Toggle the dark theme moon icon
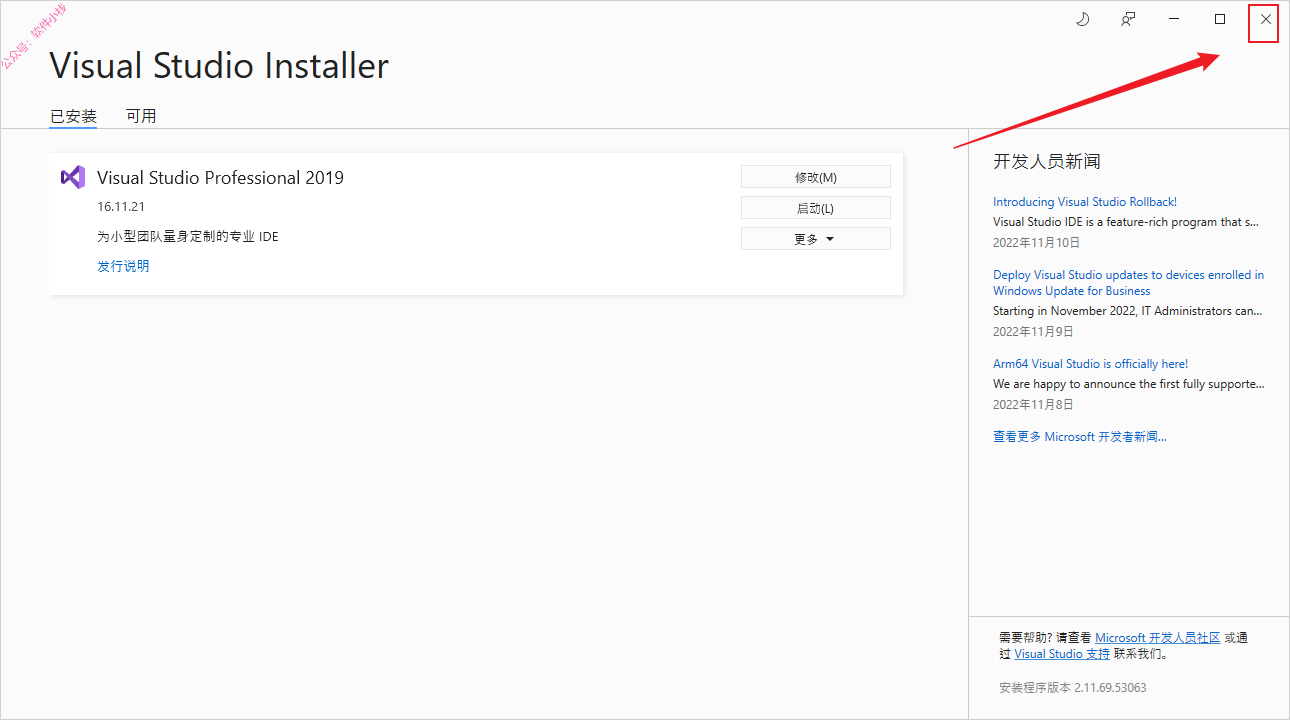This screenshot has width=1290, height=720. pyautogui.click(x=1082, y=19)
